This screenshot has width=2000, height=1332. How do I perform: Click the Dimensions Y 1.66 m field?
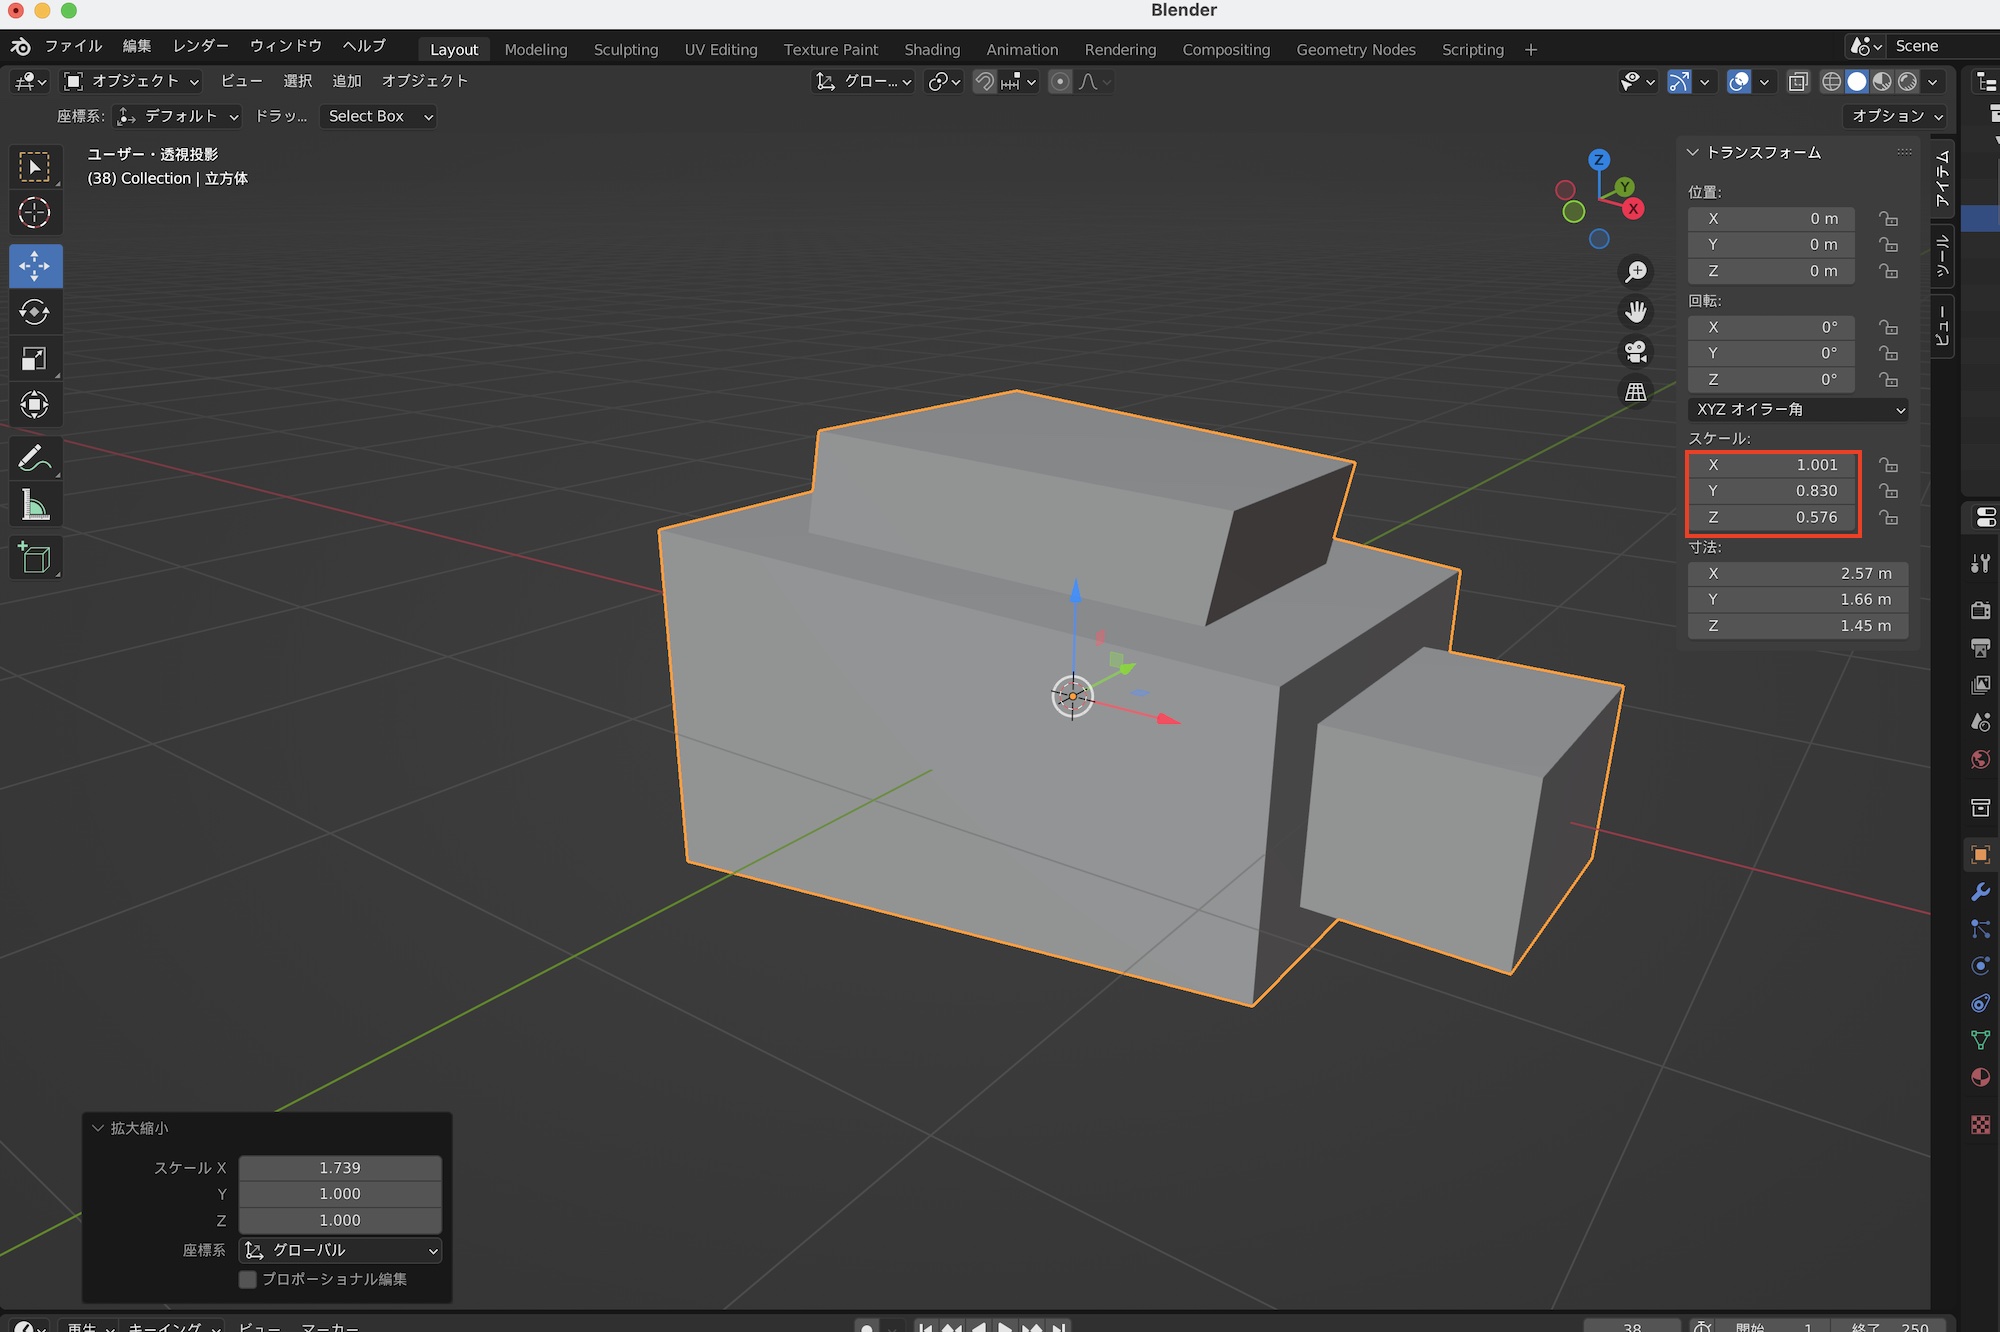[1797, 599]
